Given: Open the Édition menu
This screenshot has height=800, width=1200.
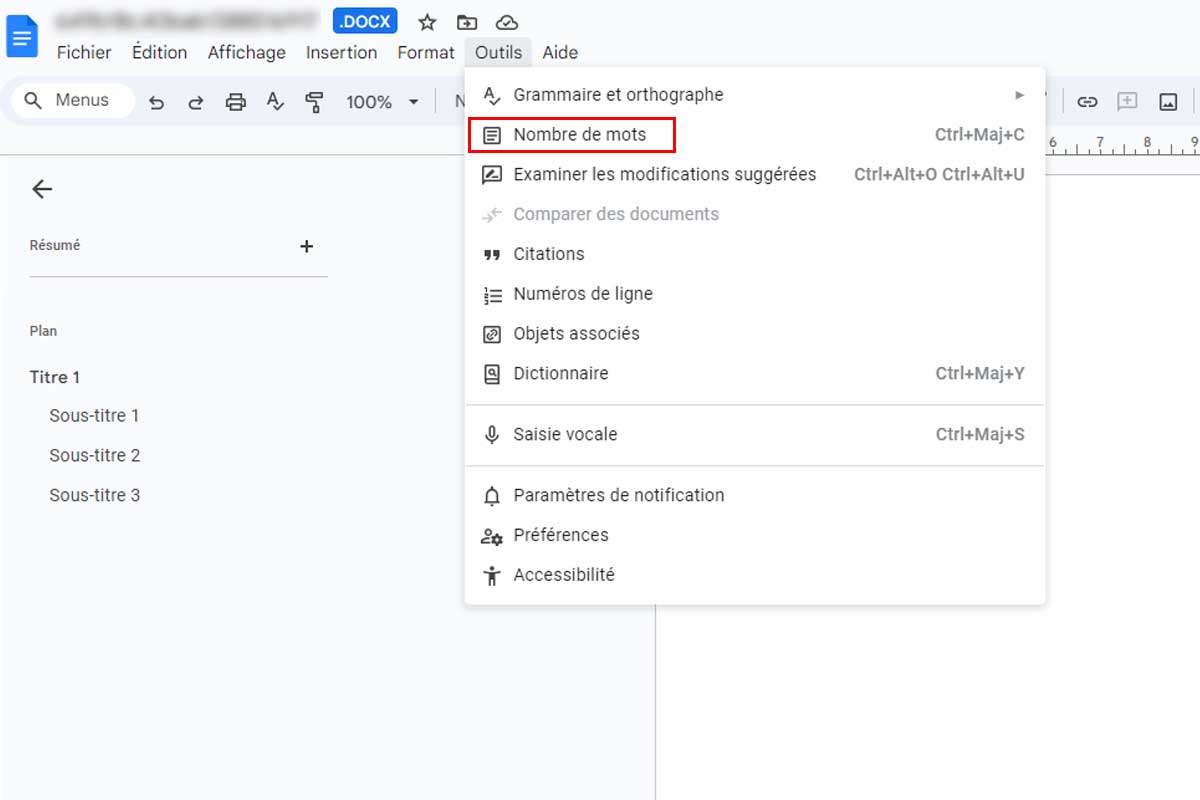Looking at the screenshot, I should pyautogui.click(x=159, y=53).
